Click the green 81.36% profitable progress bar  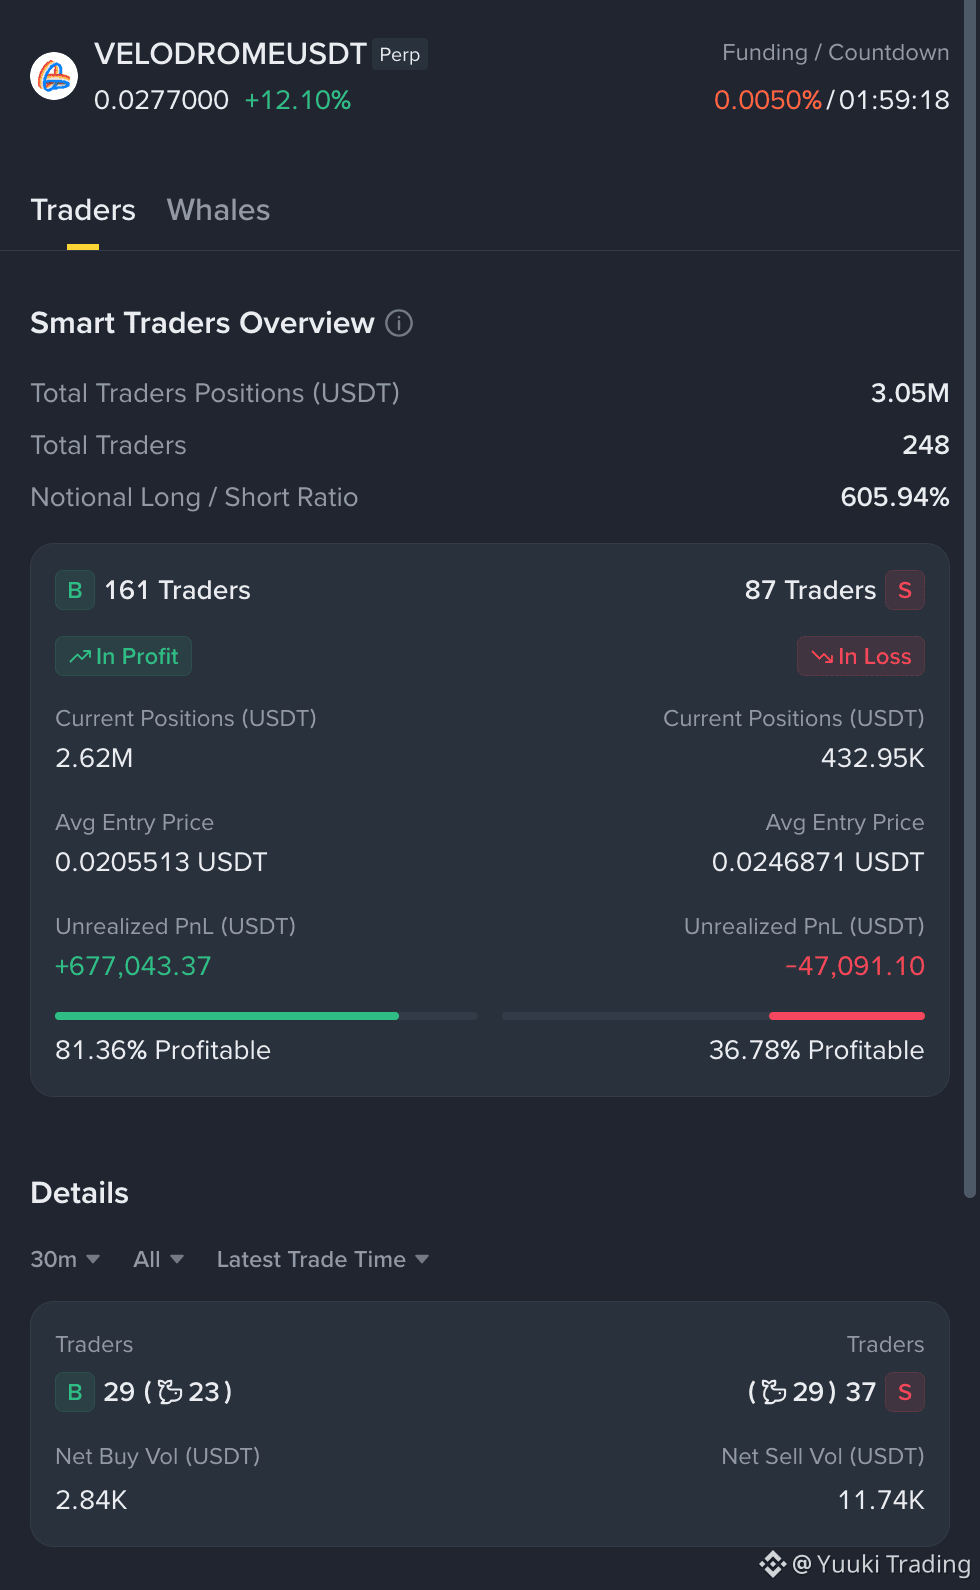point(227,1016)
